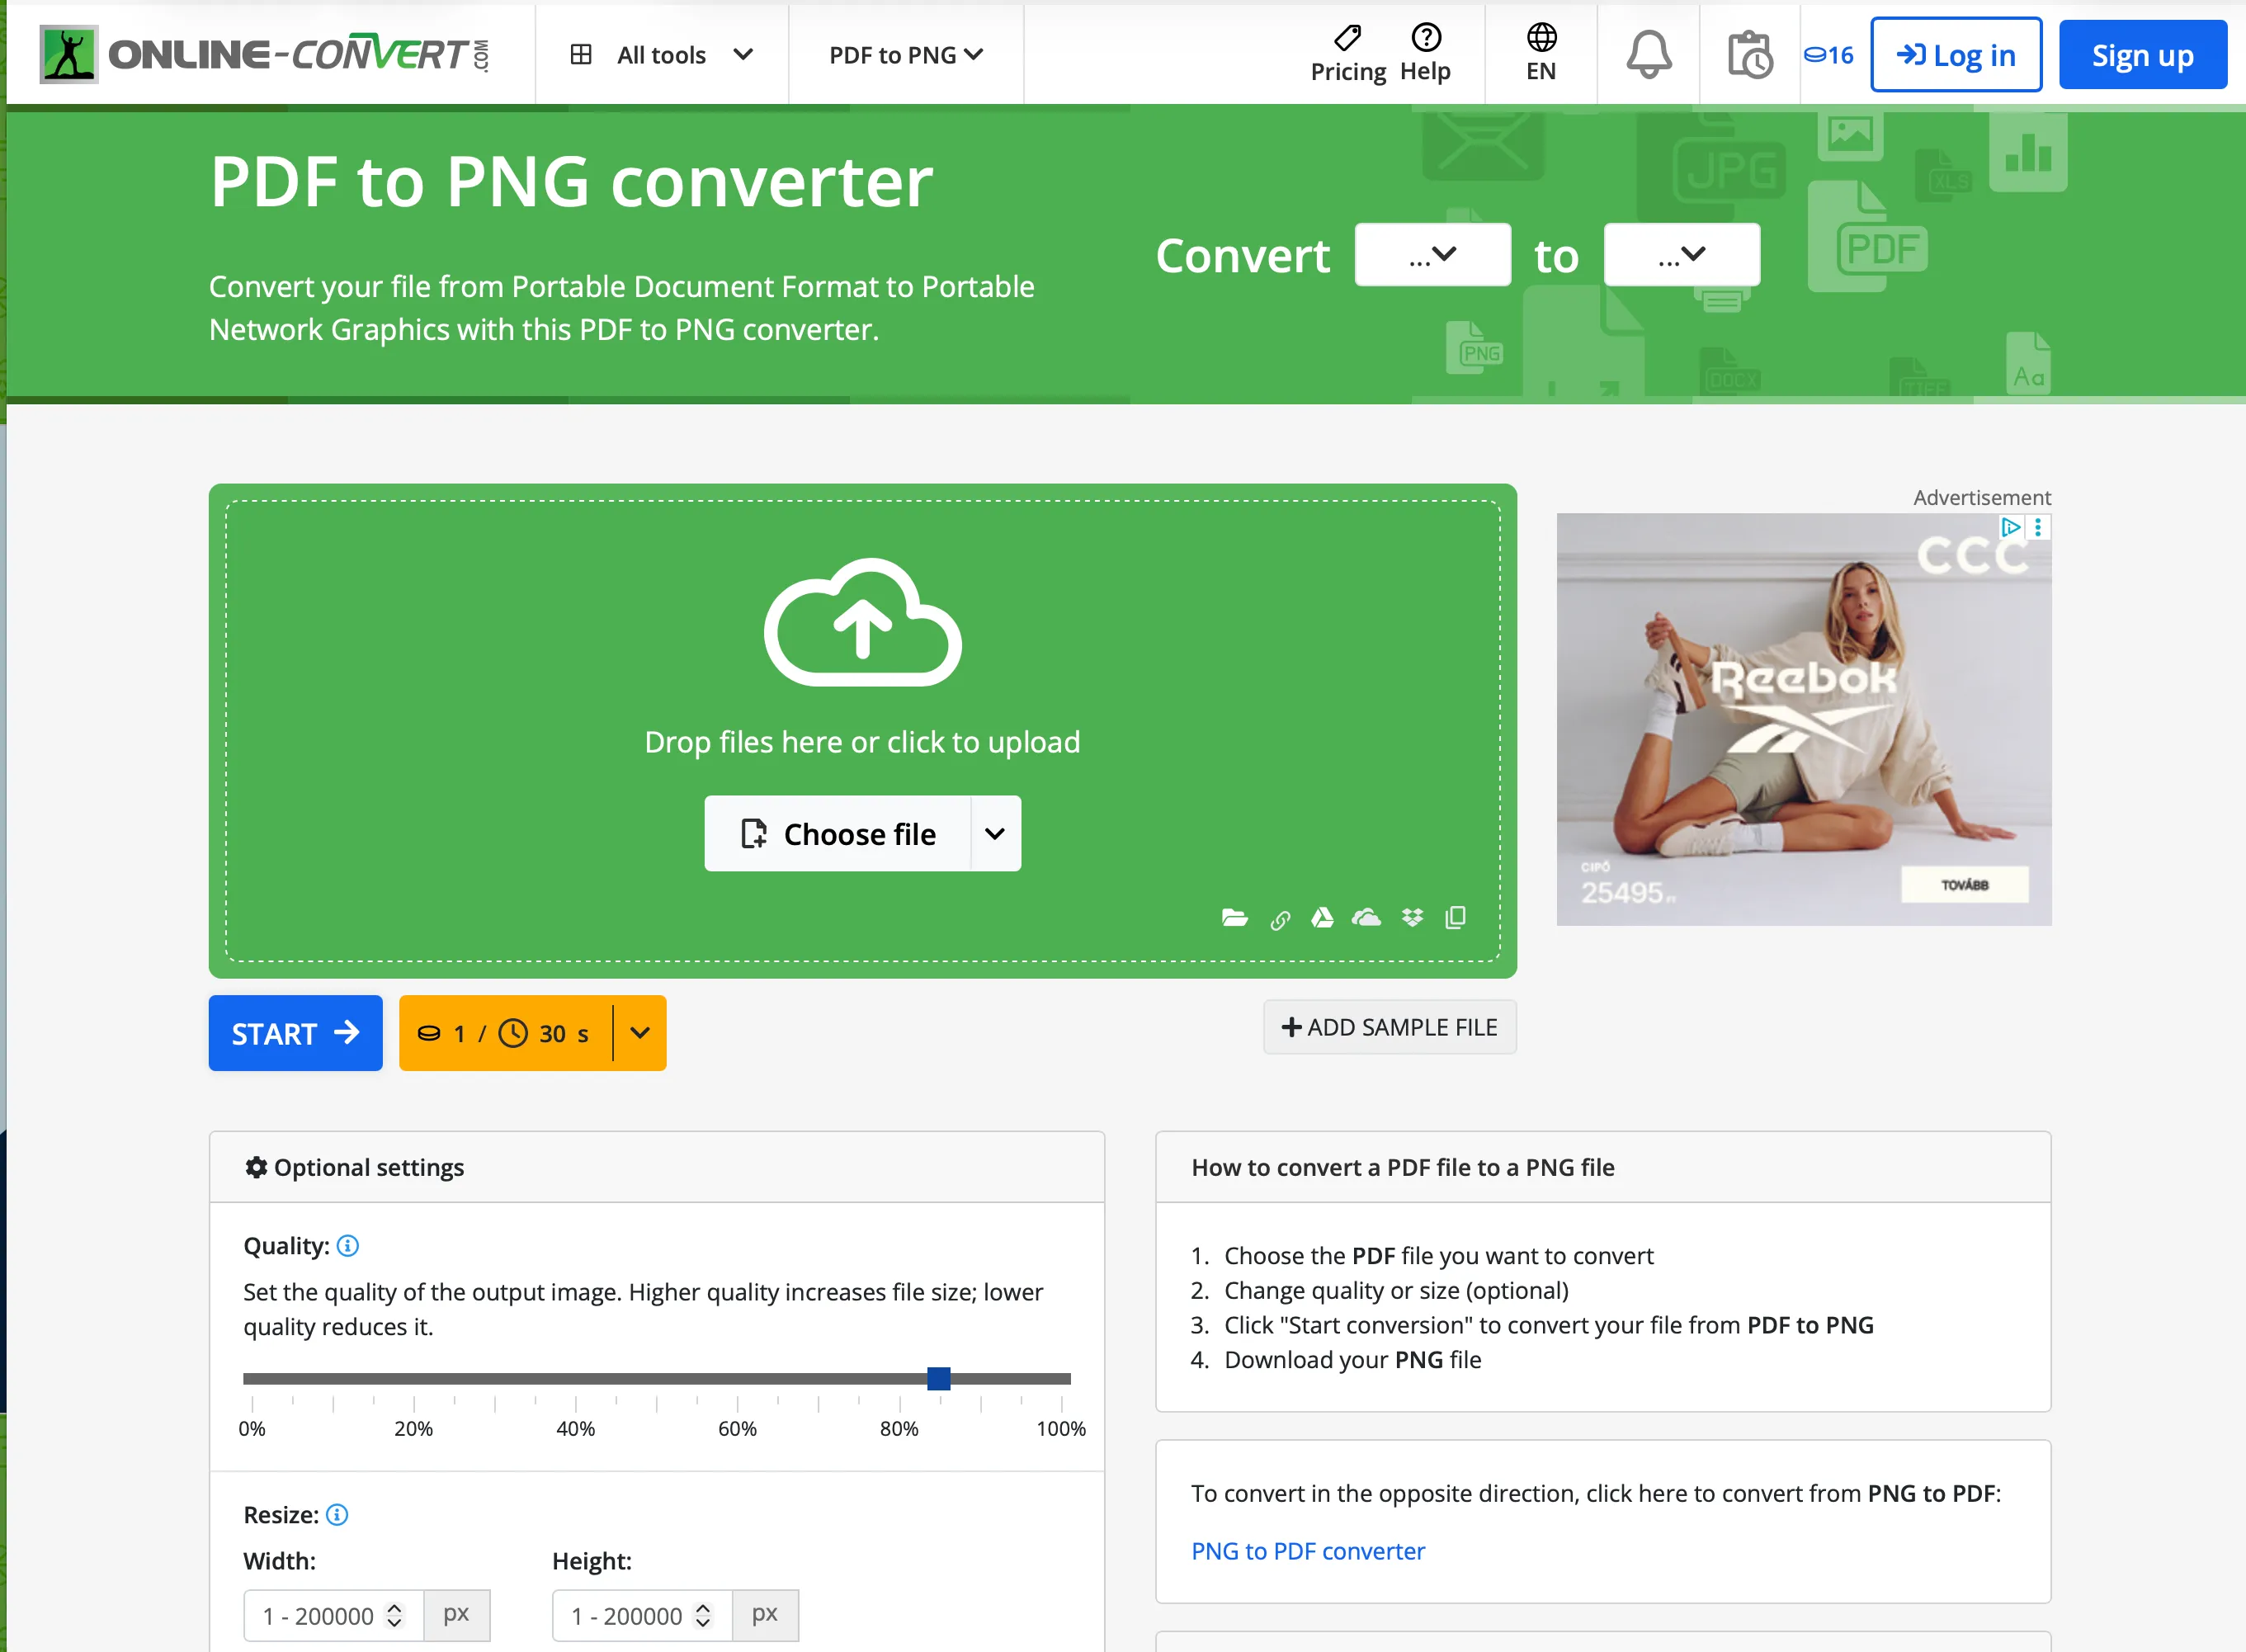2246x1652 pixels.
Task: Open the conversion history clipboard icon
Action: click(x=1750, y=54)
